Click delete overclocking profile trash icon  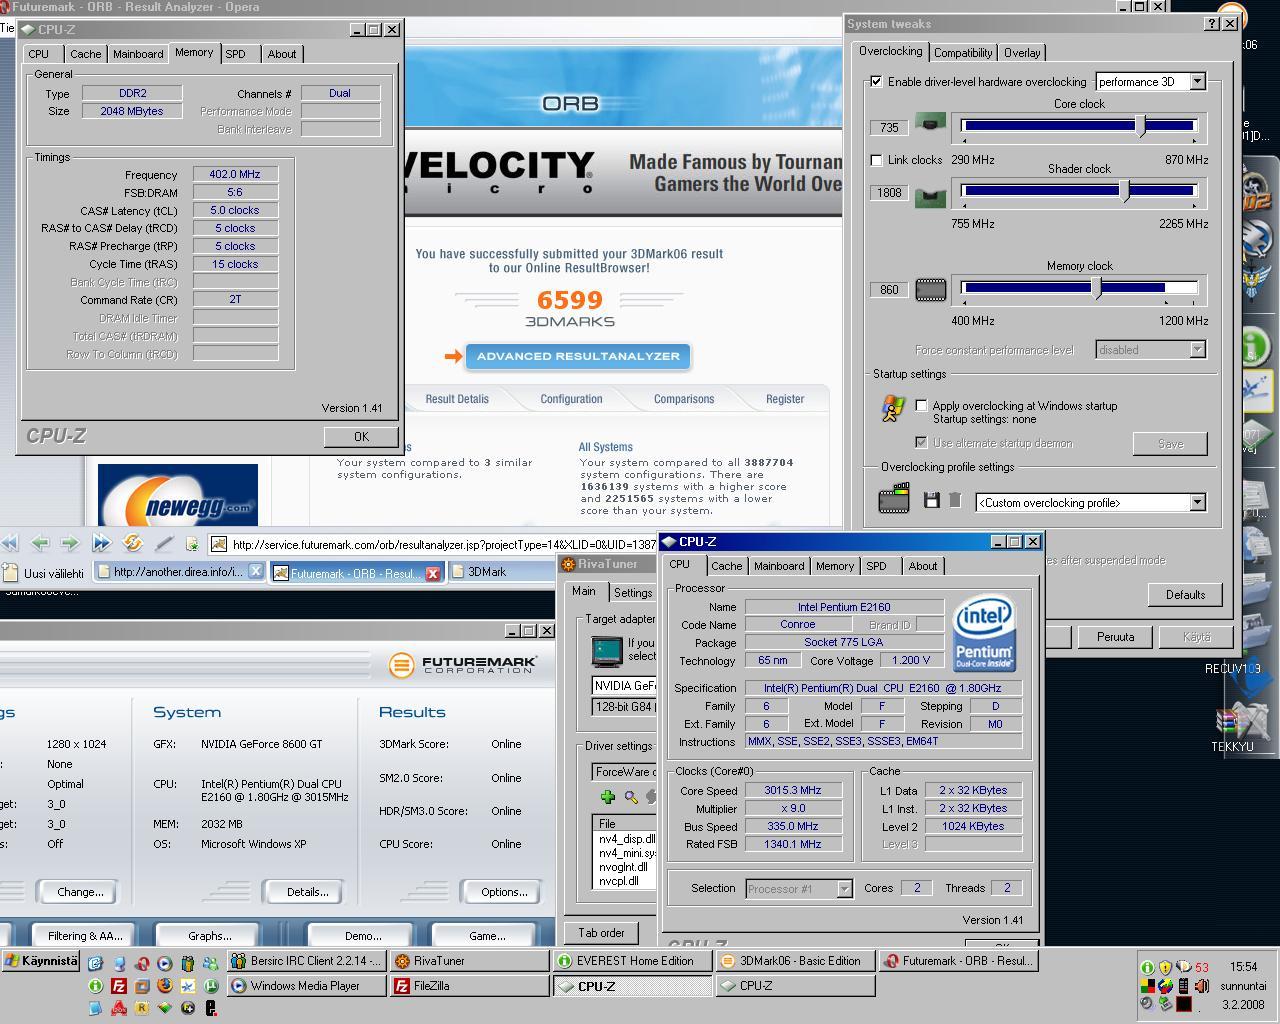tap(955, 500)
